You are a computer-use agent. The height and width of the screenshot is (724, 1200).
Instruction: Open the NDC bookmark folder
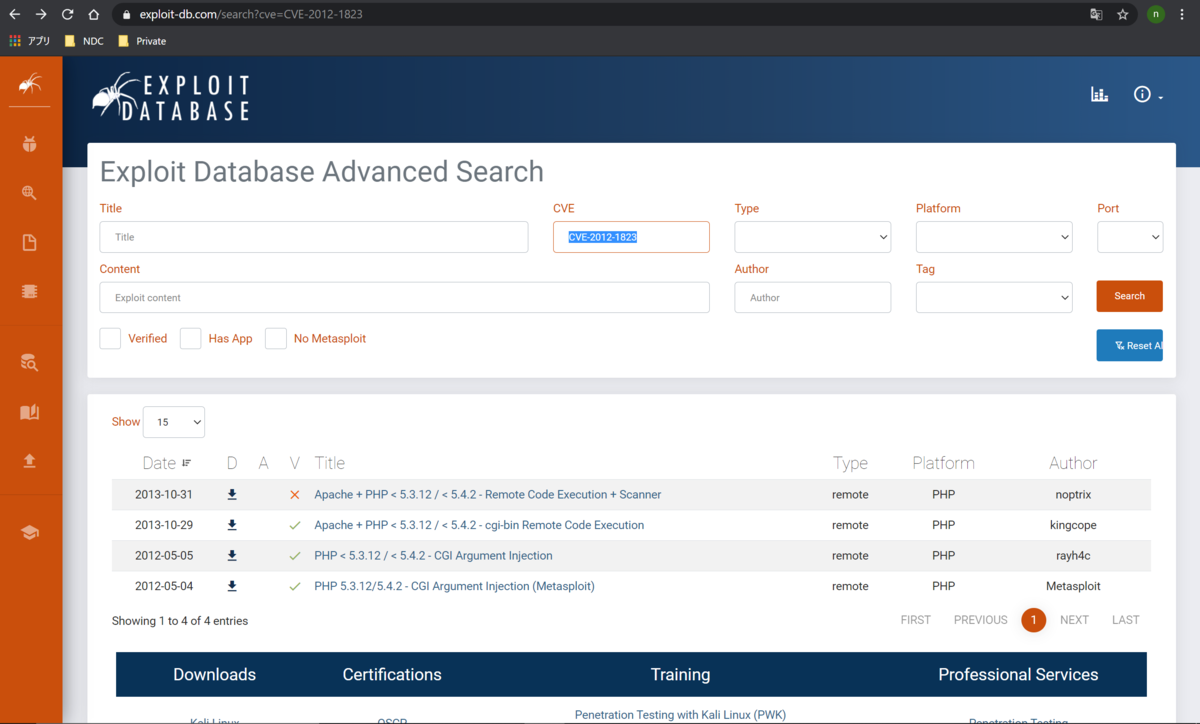(84, 41)
